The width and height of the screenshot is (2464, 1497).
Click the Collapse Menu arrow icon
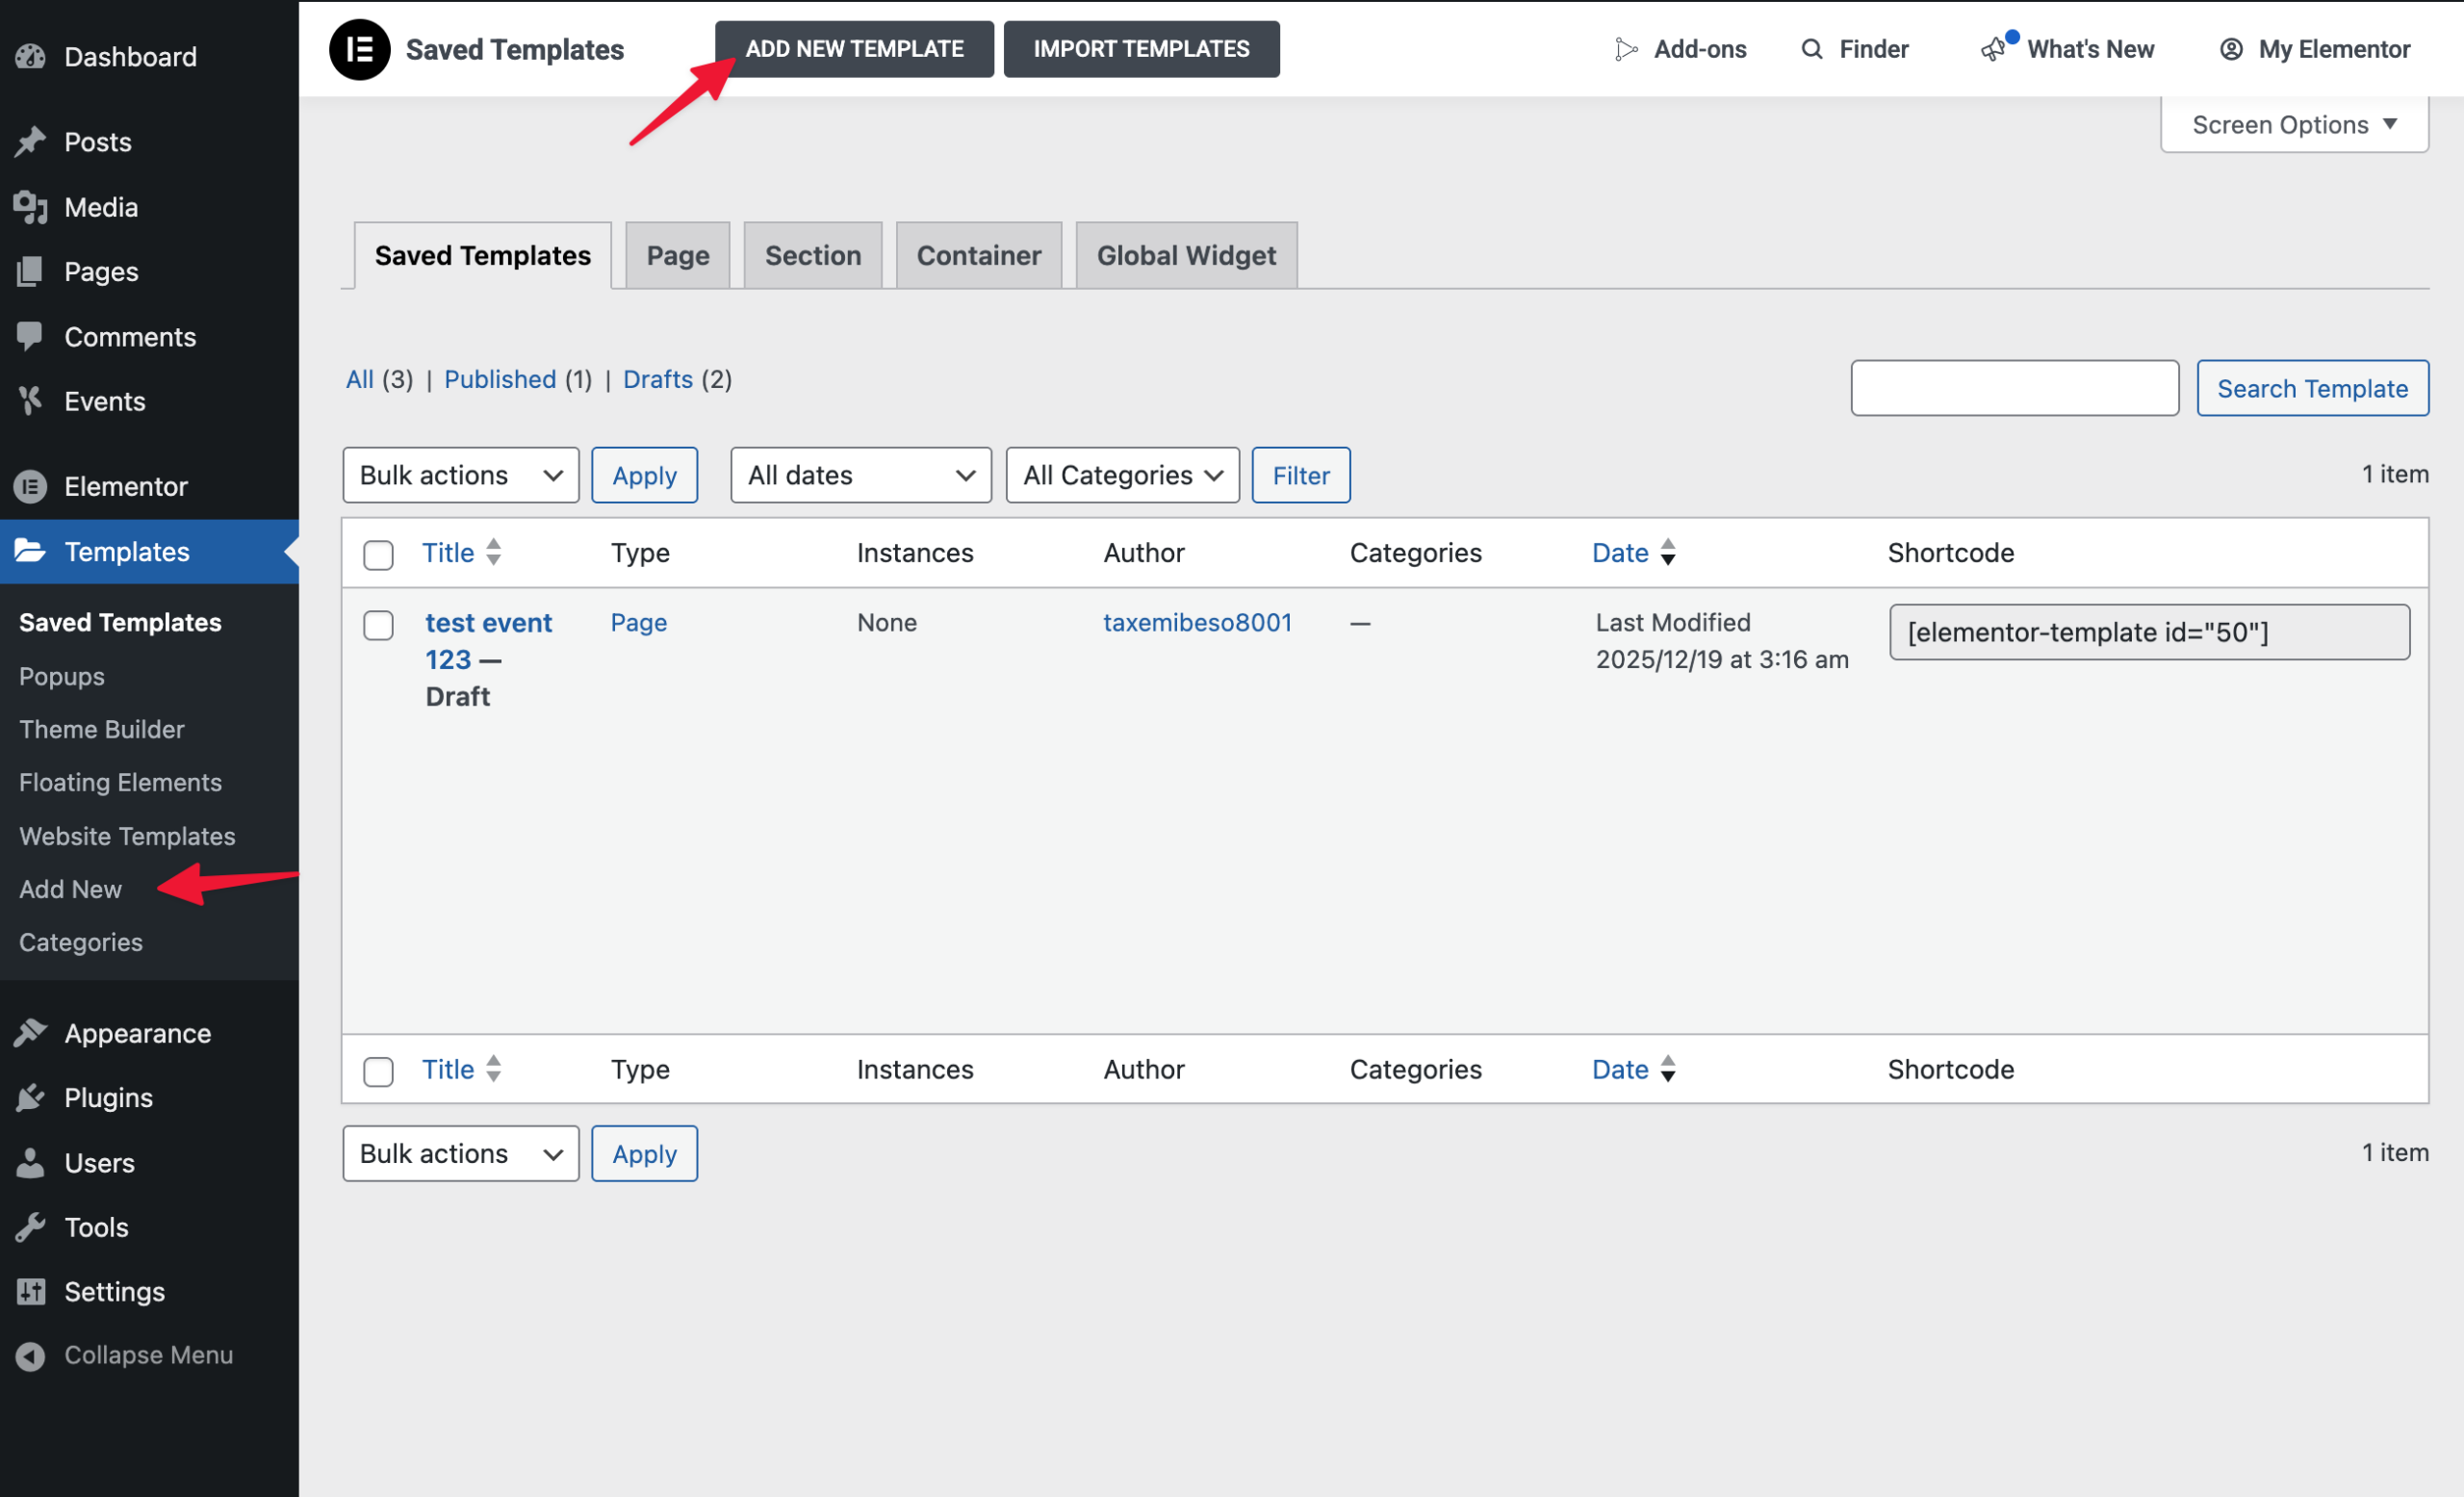tap(31, 1355)
